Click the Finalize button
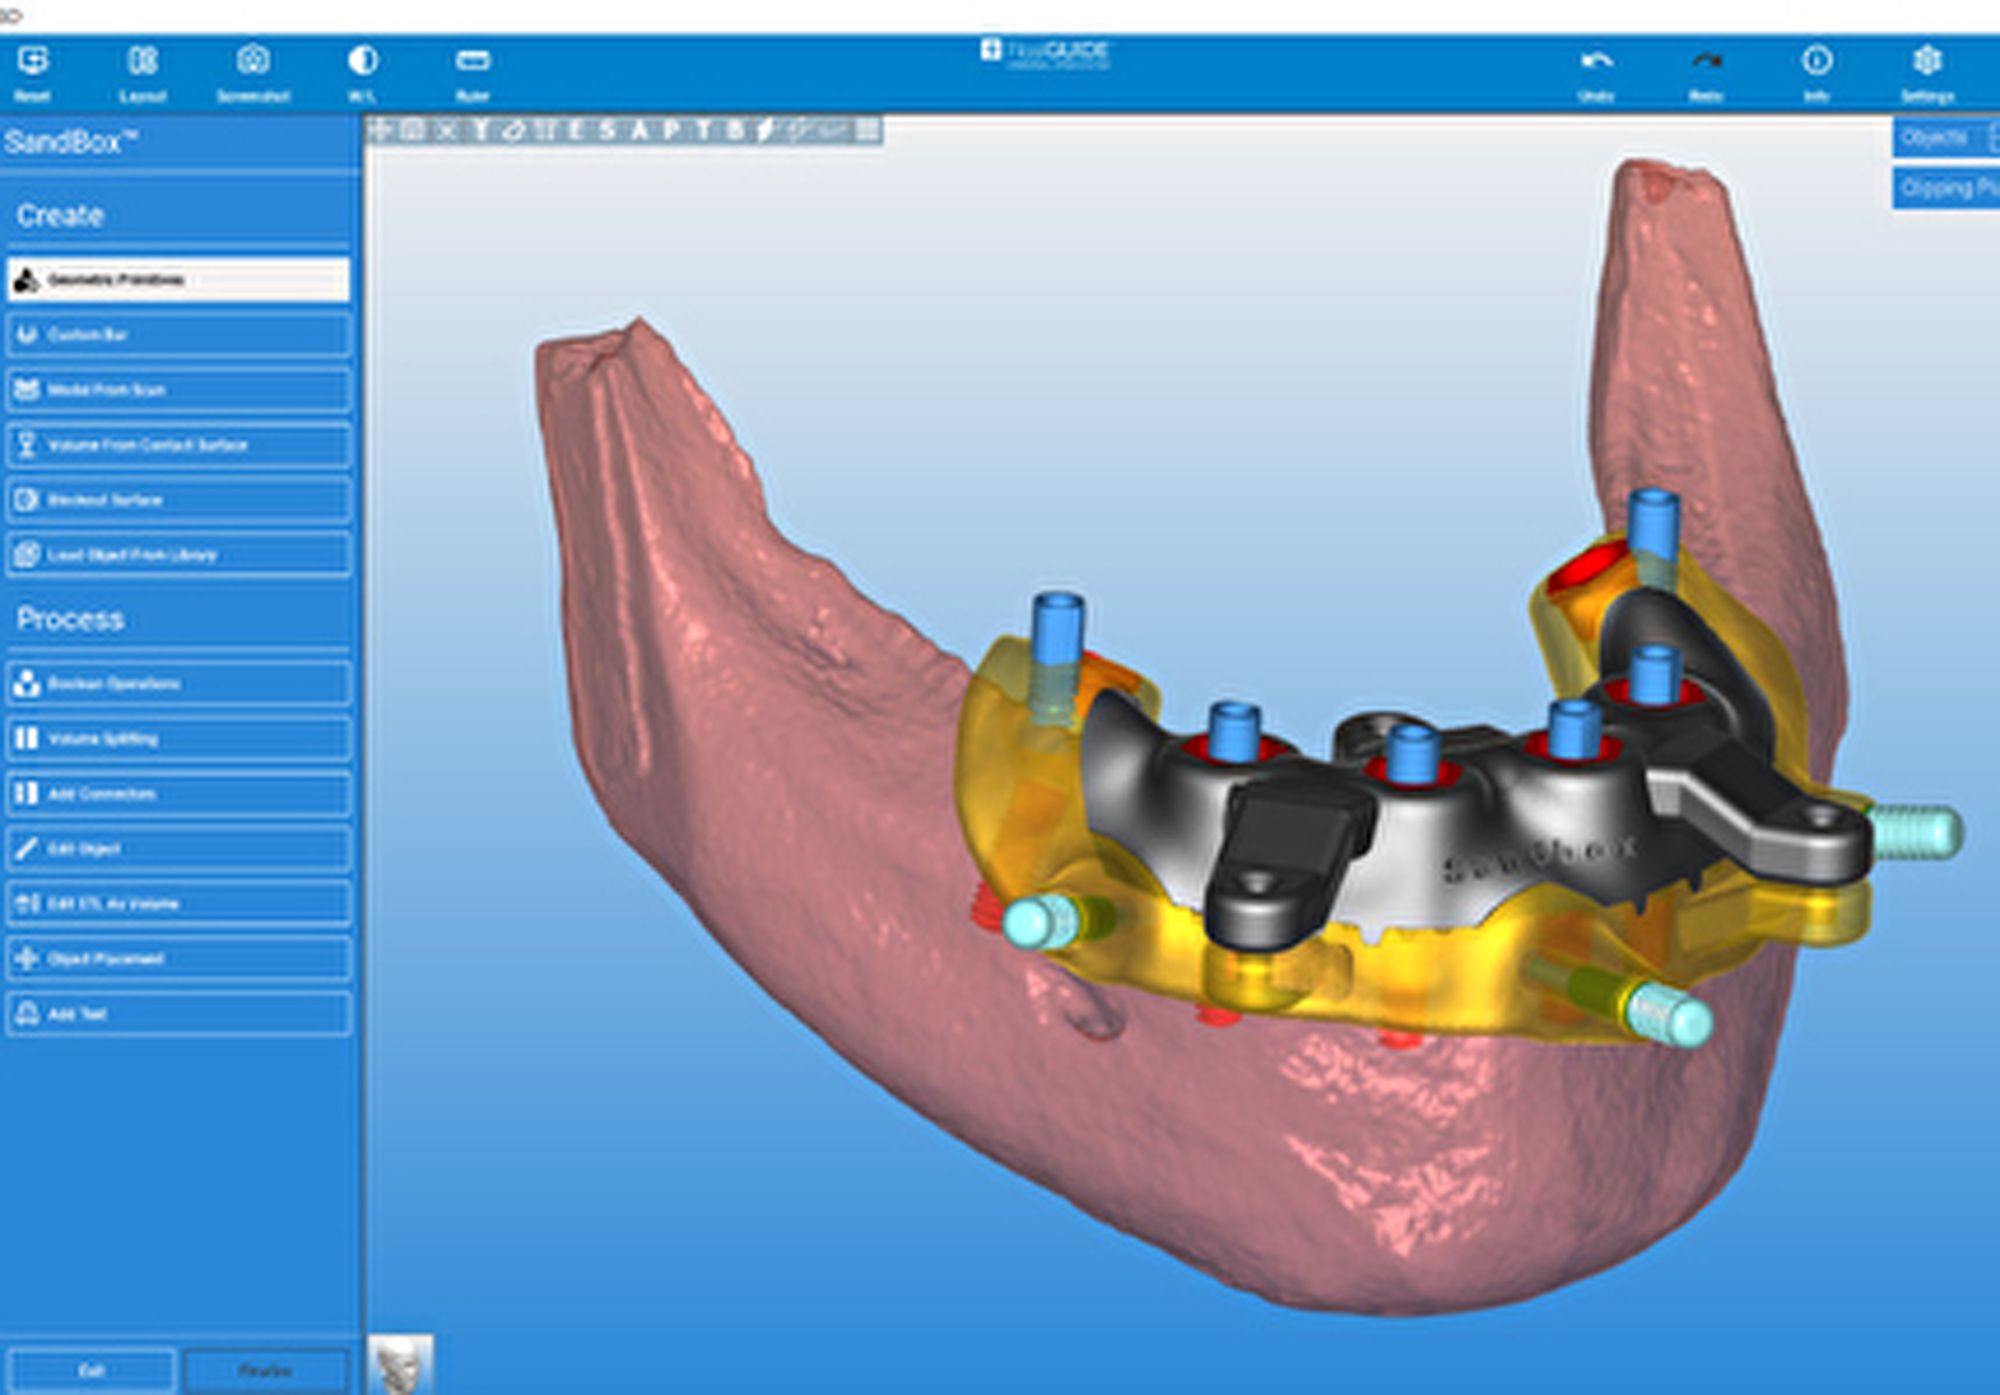The height and width of the screenshot is (1395, 2000). (266, 1370)
